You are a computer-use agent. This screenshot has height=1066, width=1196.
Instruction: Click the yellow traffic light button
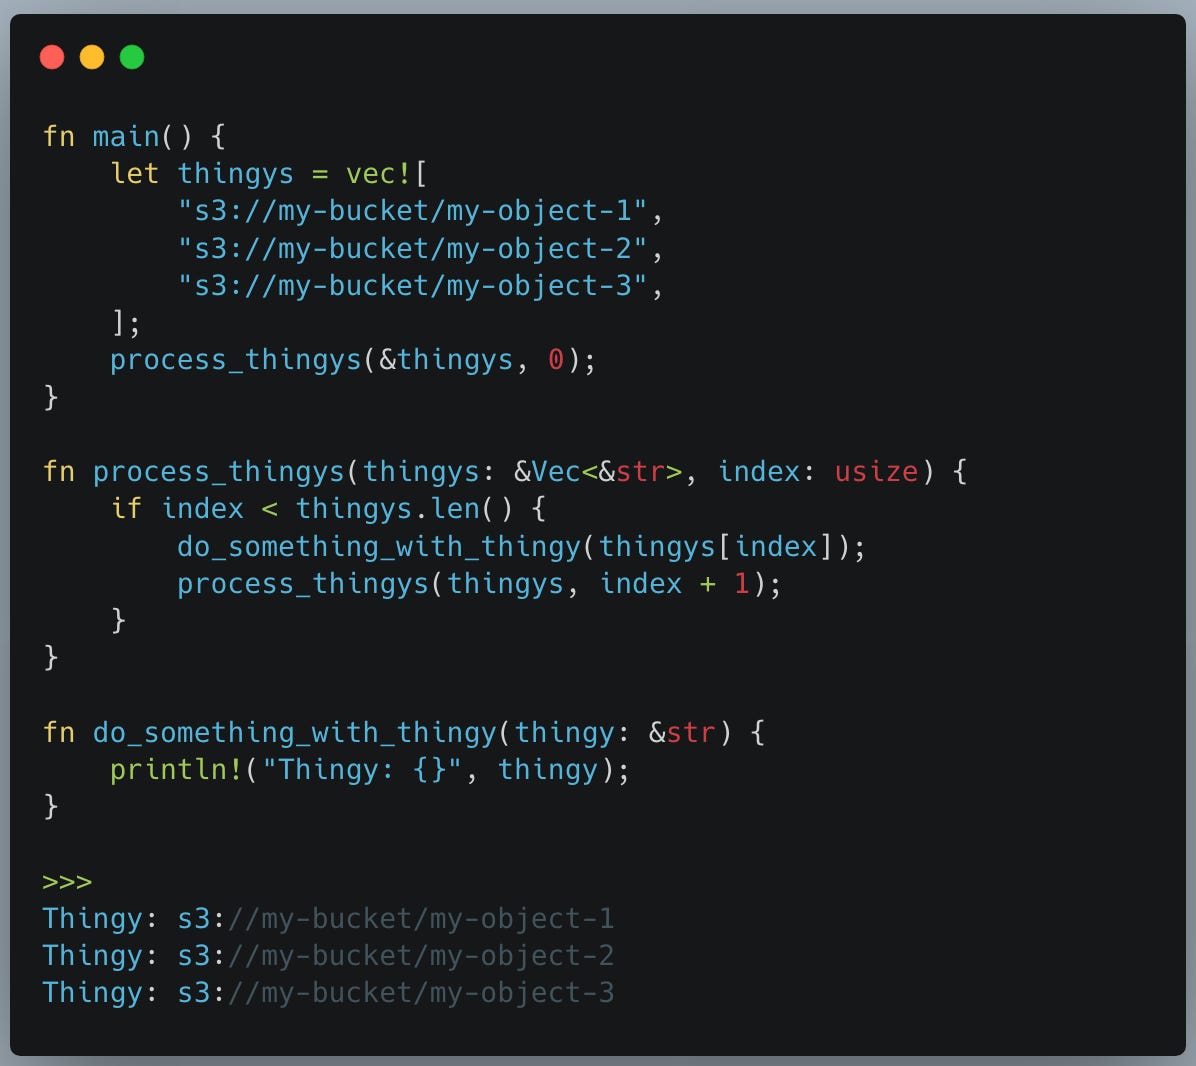pyautogui.click(x=91, y=57)
